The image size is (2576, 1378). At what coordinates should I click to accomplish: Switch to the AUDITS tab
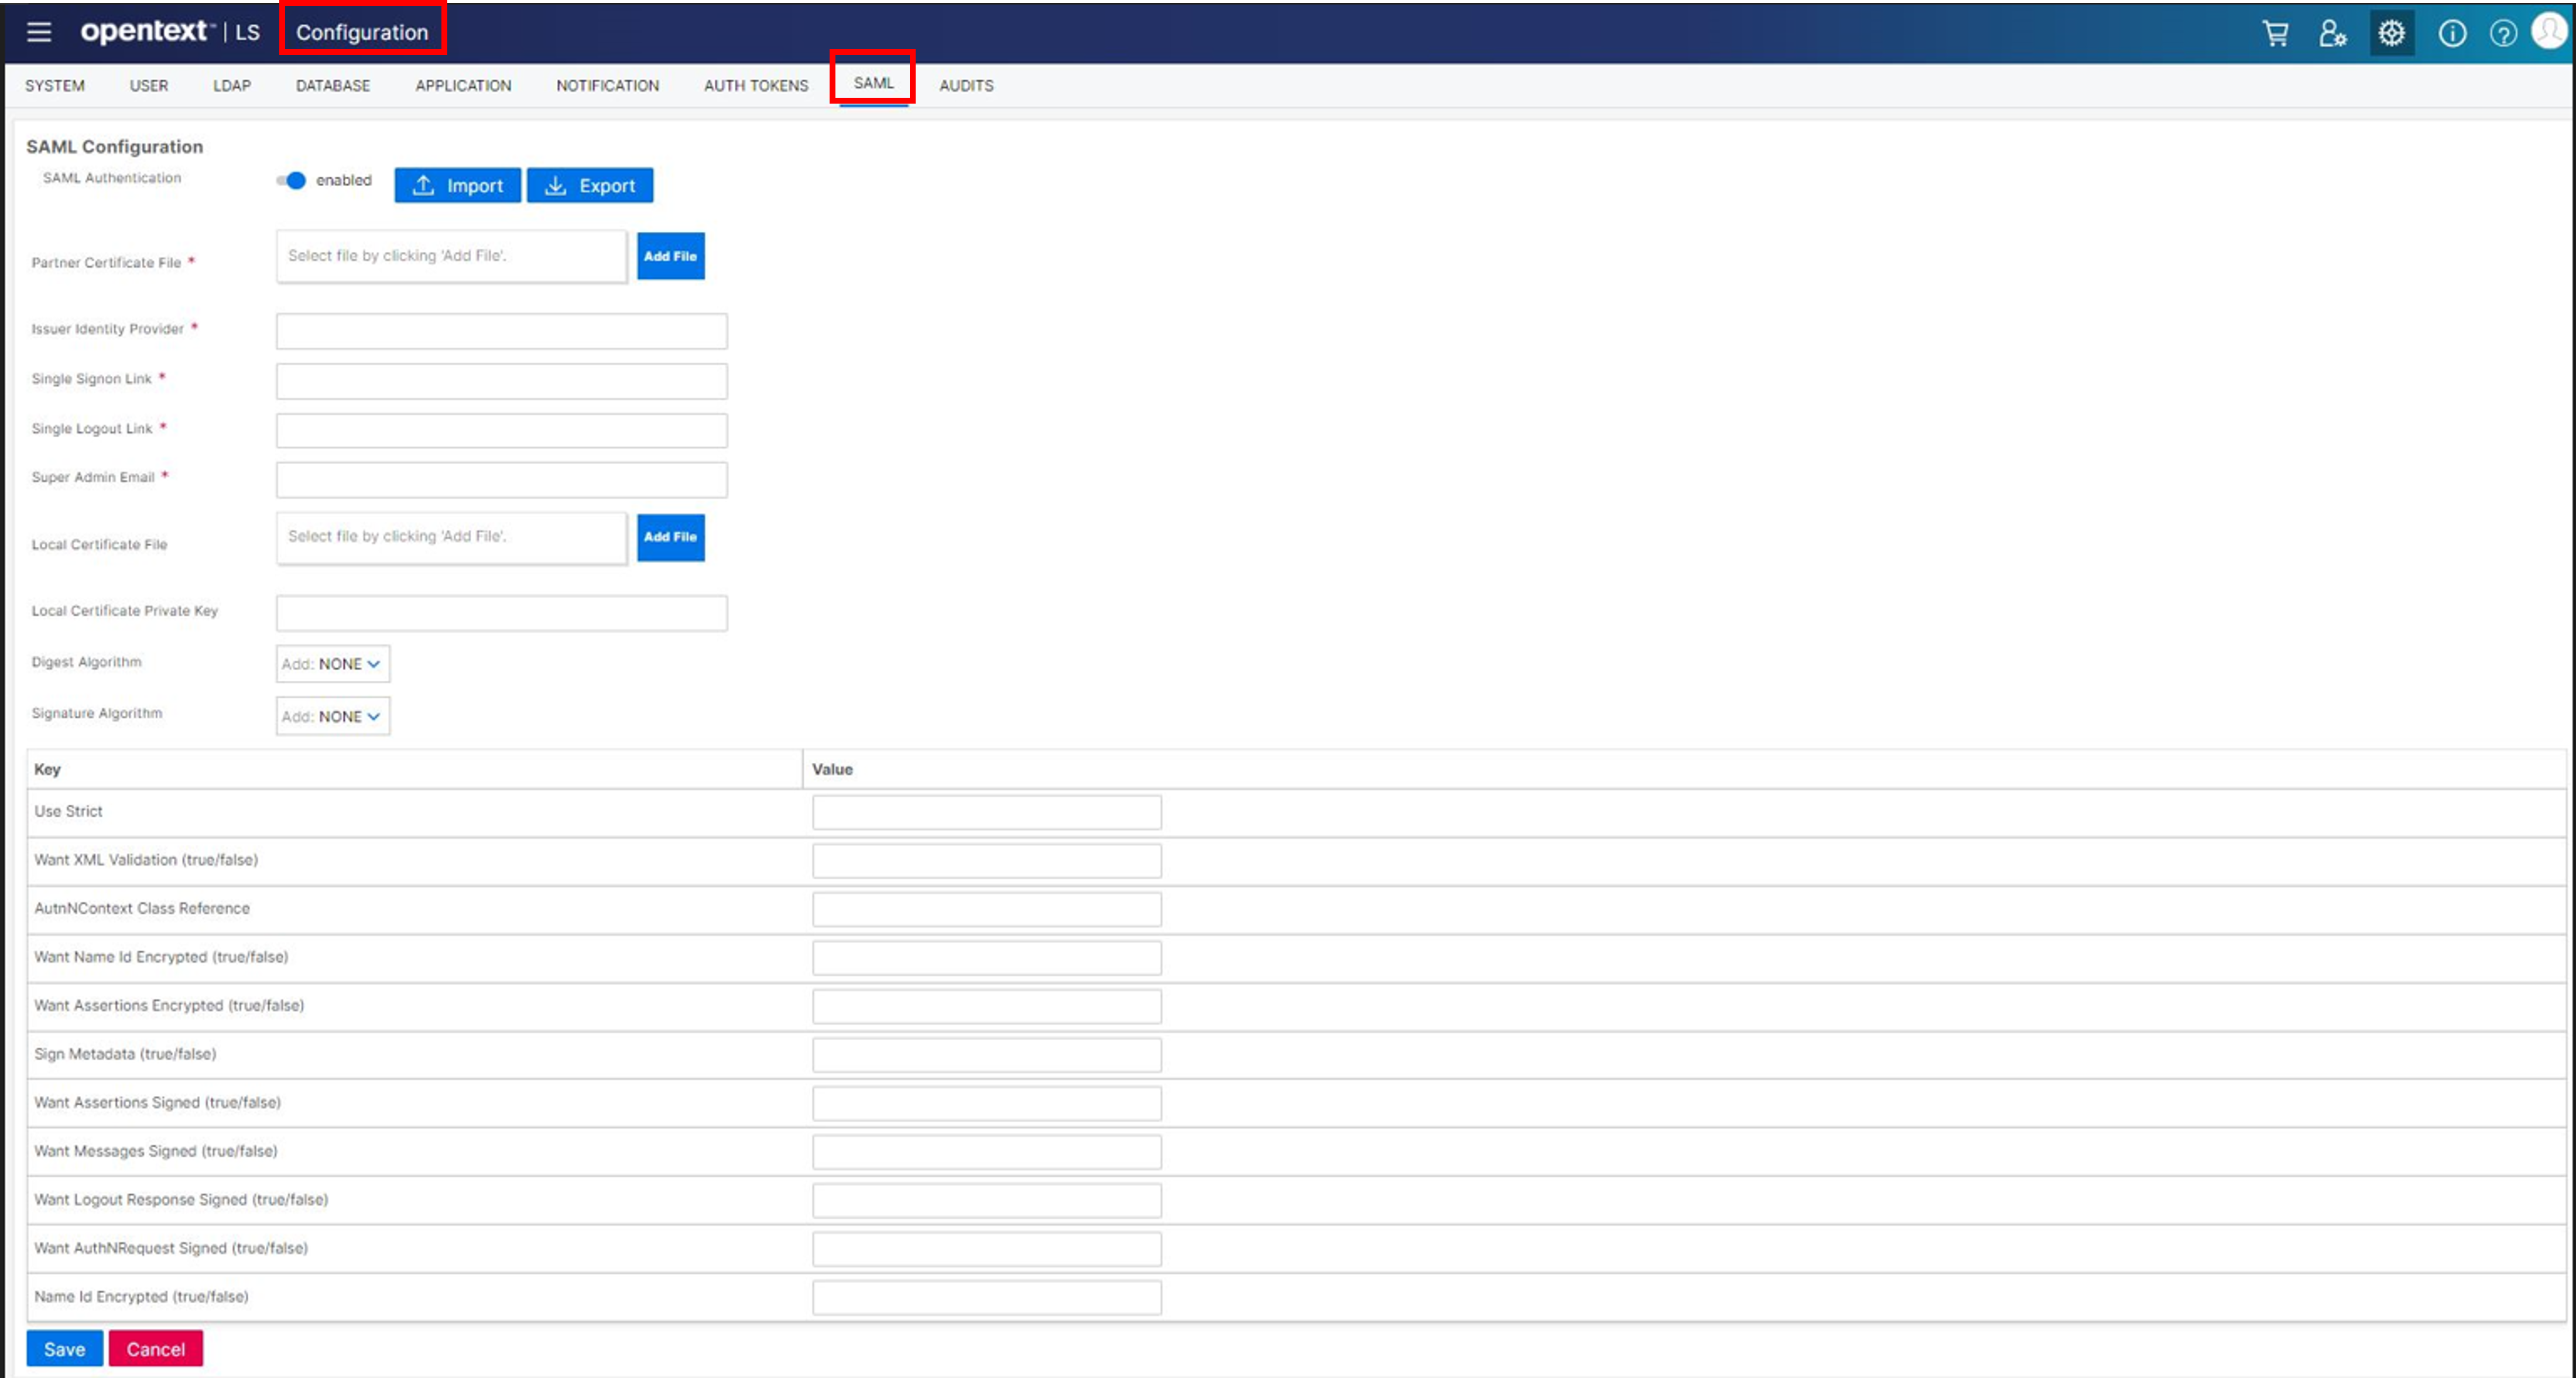tap(965, 85)
